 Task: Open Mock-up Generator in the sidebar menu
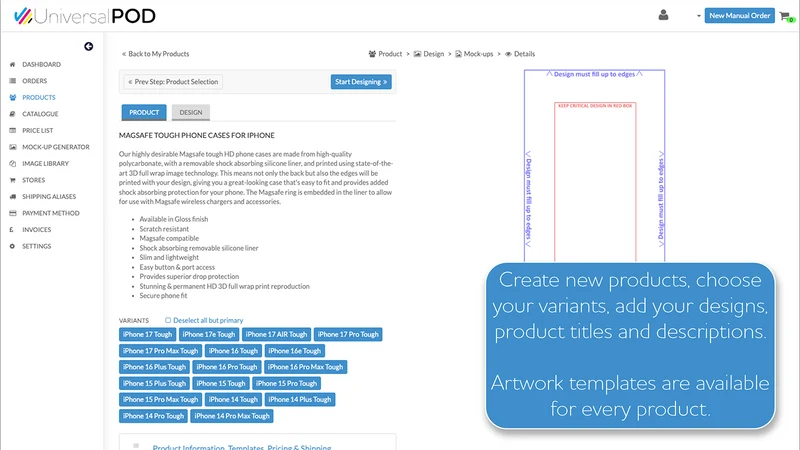[x=56, y=147]
